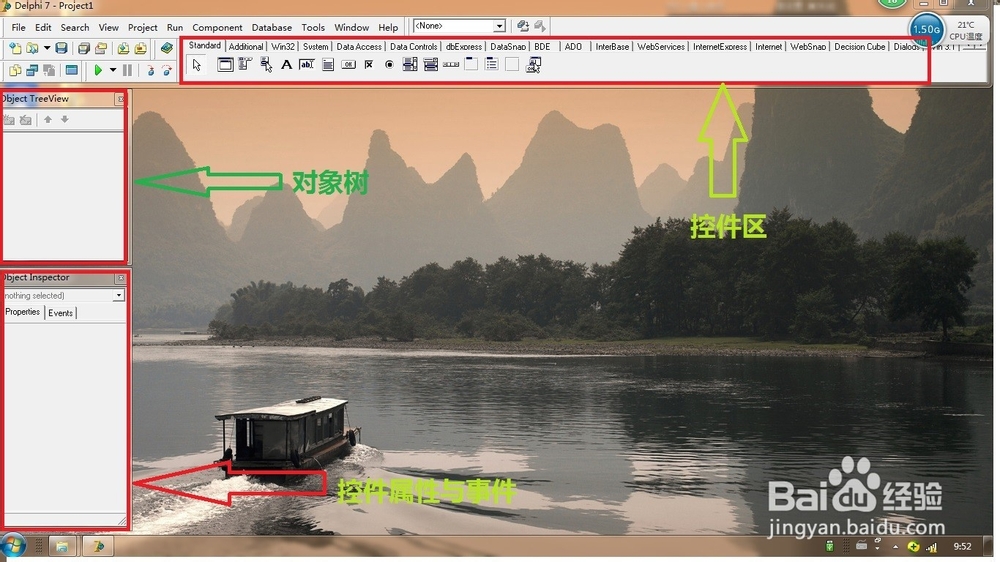Open the Component menu

click(217, 27)
